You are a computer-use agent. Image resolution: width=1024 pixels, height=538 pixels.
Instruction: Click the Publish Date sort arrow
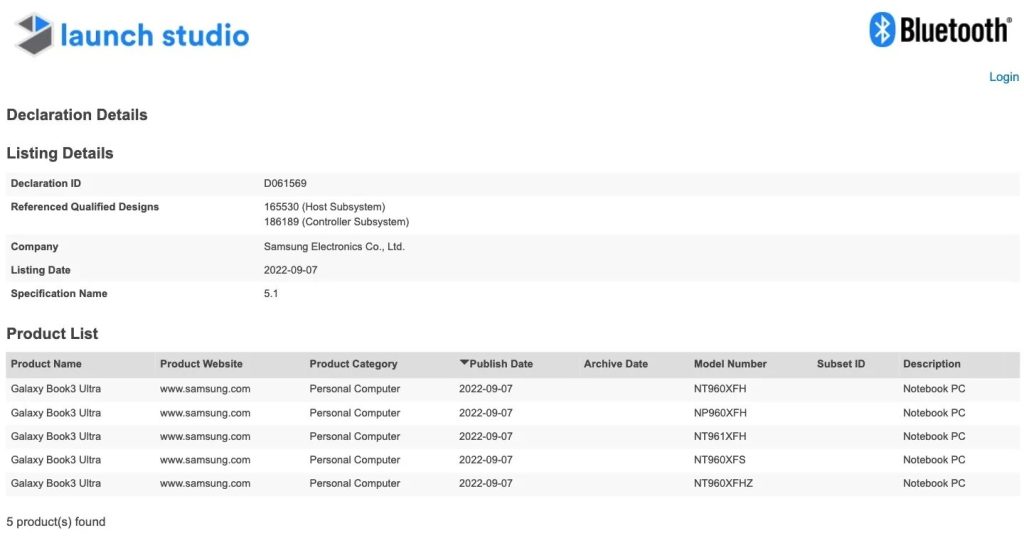[x=464, y=362]
